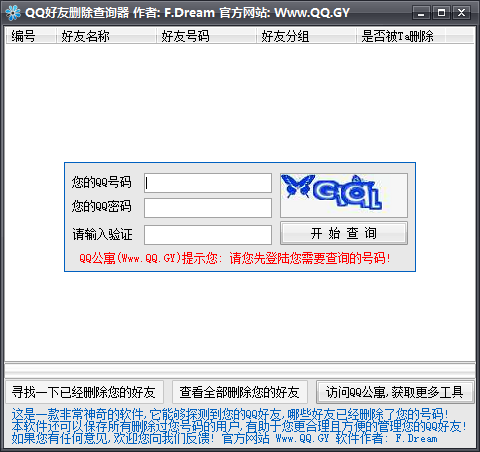Image resolution: width=480 pixels, height=452 pixels.
Task: Click the blue line starting 本软件还可以保存
Action: pyautogui.click(x=239, y=426)
